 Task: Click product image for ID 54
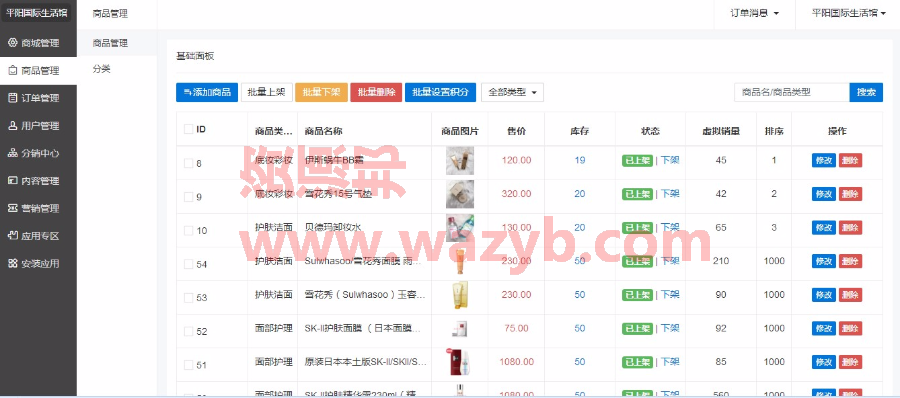click(460, 261)
